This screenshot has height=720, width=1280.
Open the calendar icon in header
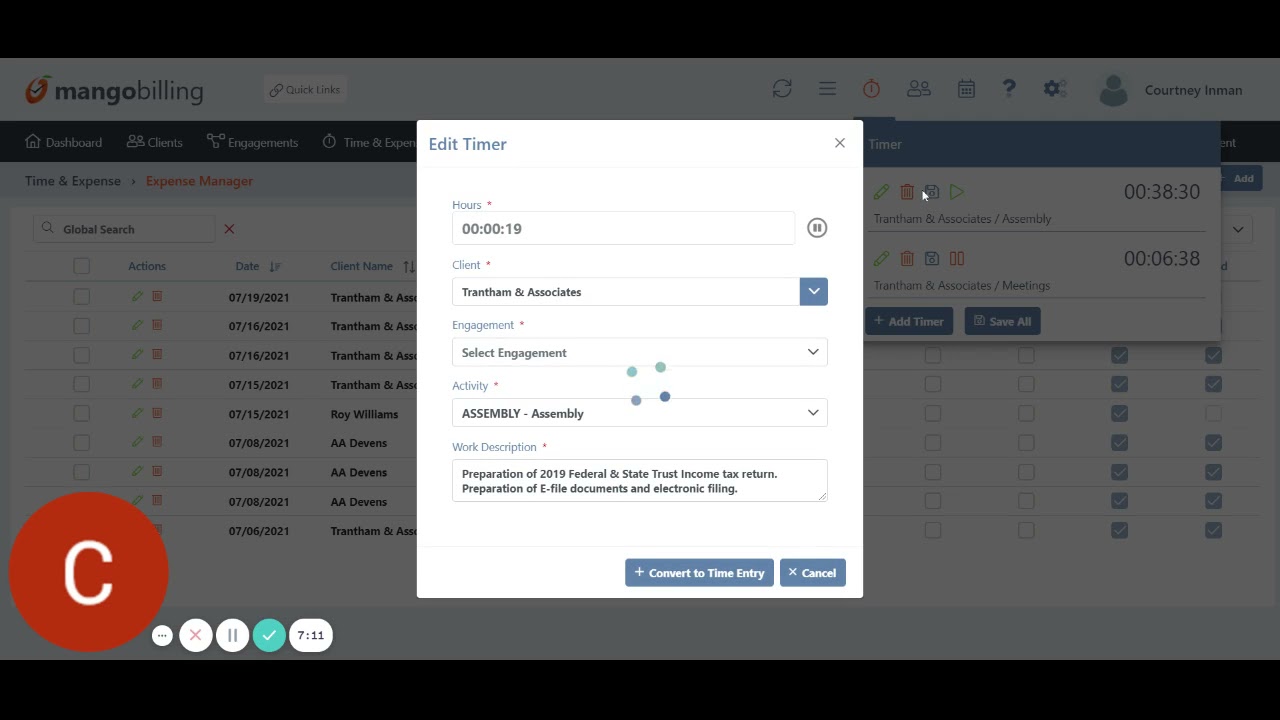tap(966, 89)
